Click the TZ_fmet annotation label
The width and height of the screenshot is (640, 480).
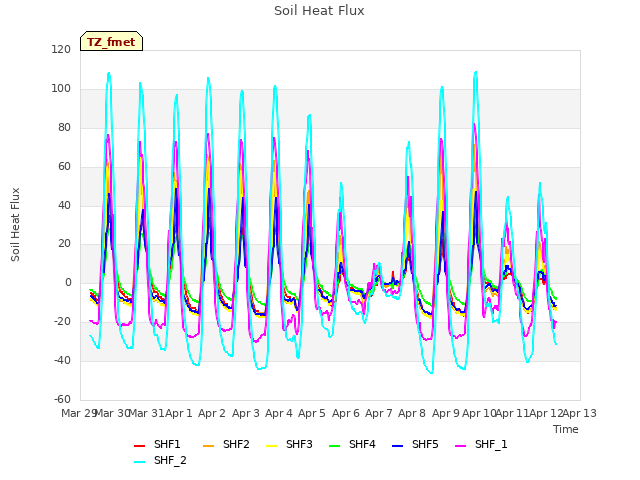(111, 42)
